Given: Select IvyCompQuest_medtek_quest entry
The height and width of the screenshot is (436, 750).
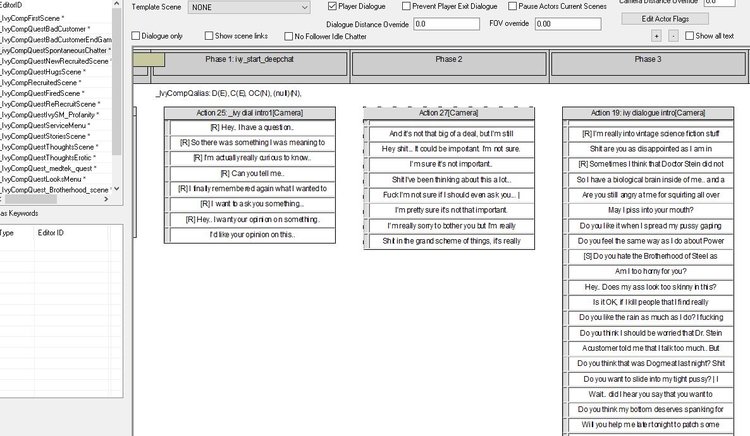Looking at the screenshot, I should point(48,168).
